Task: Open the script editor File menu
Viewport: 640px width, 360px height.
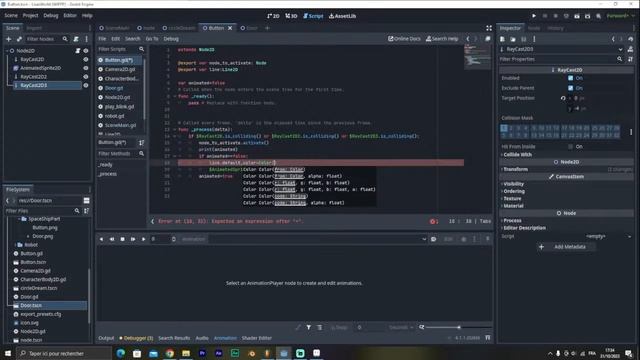Action: [x=102, y=39]
